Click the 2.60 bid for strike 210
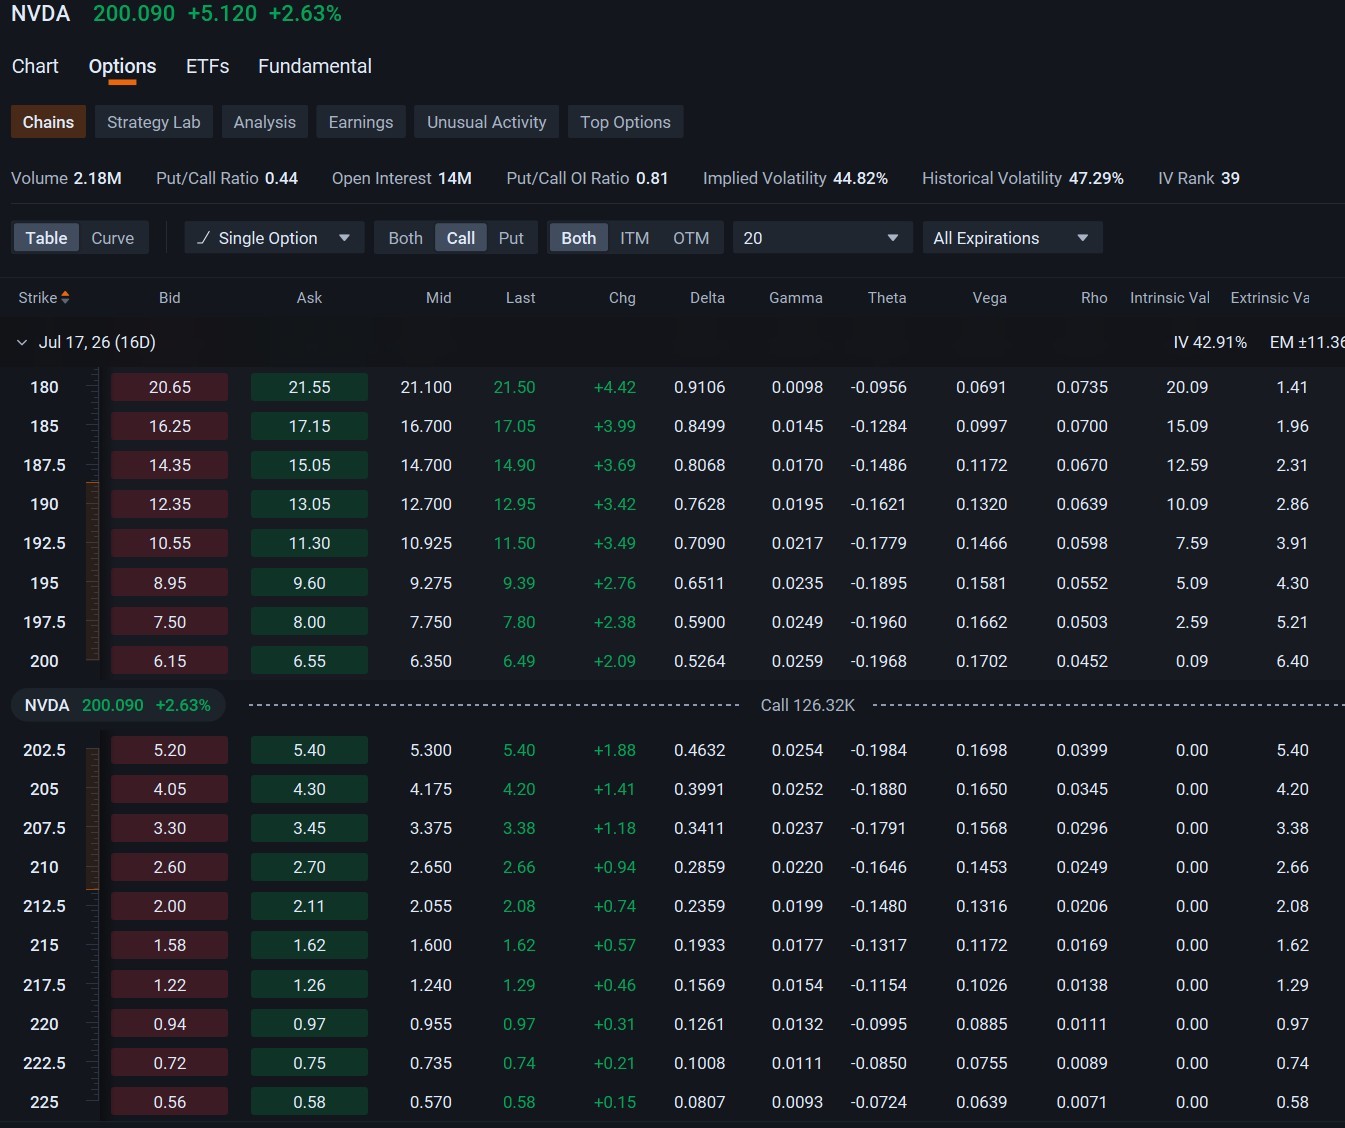The width and height of the screenshot is (1345, 1128). tap(170, 867)
